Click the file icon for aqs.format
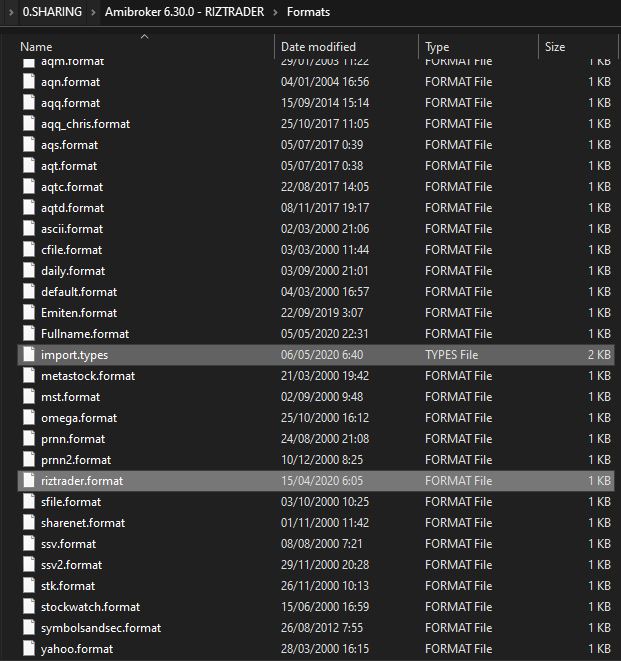621x661 pixels. (29, 145)
